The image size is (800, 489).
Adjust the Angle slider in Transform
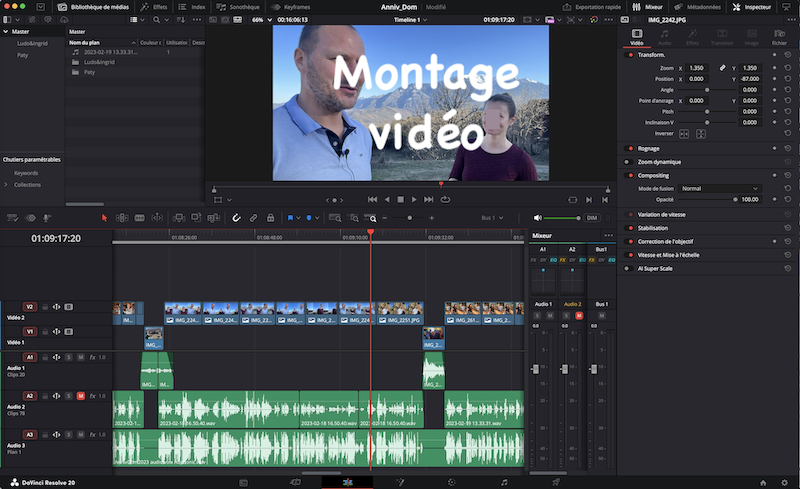tap(707, 90)
